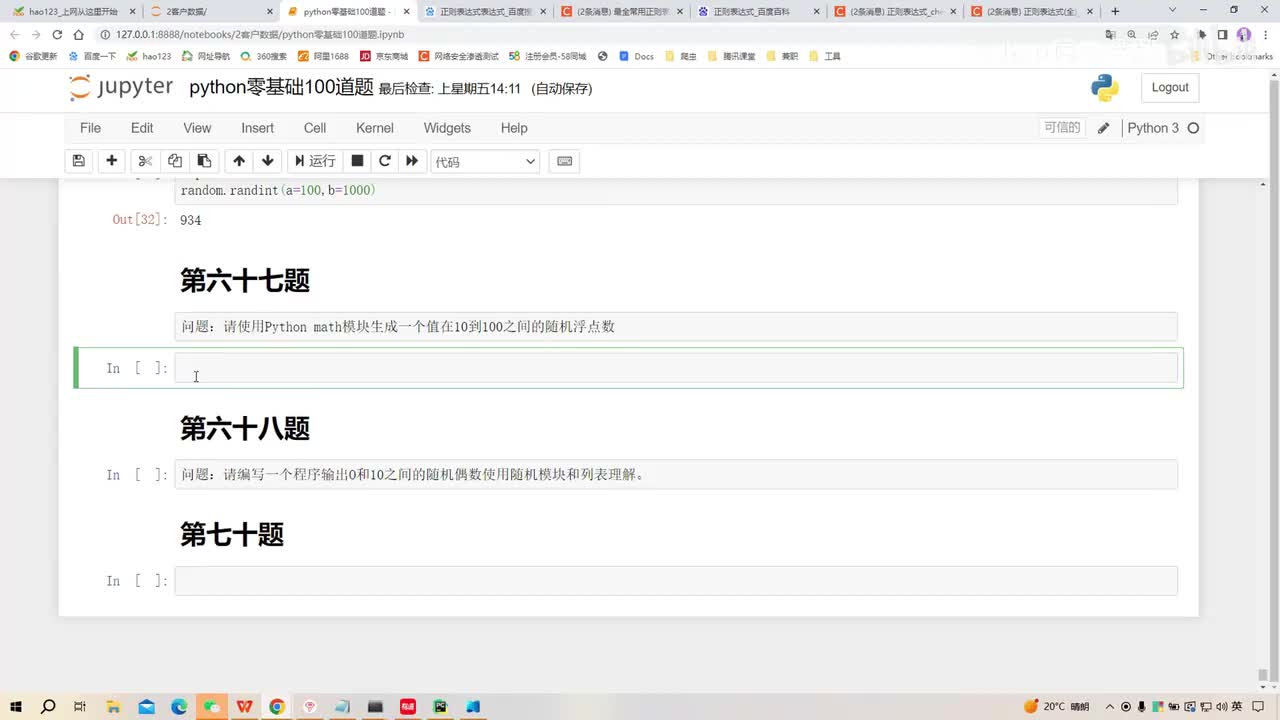Open the 工具 bookmark folder

pos(825,56)
